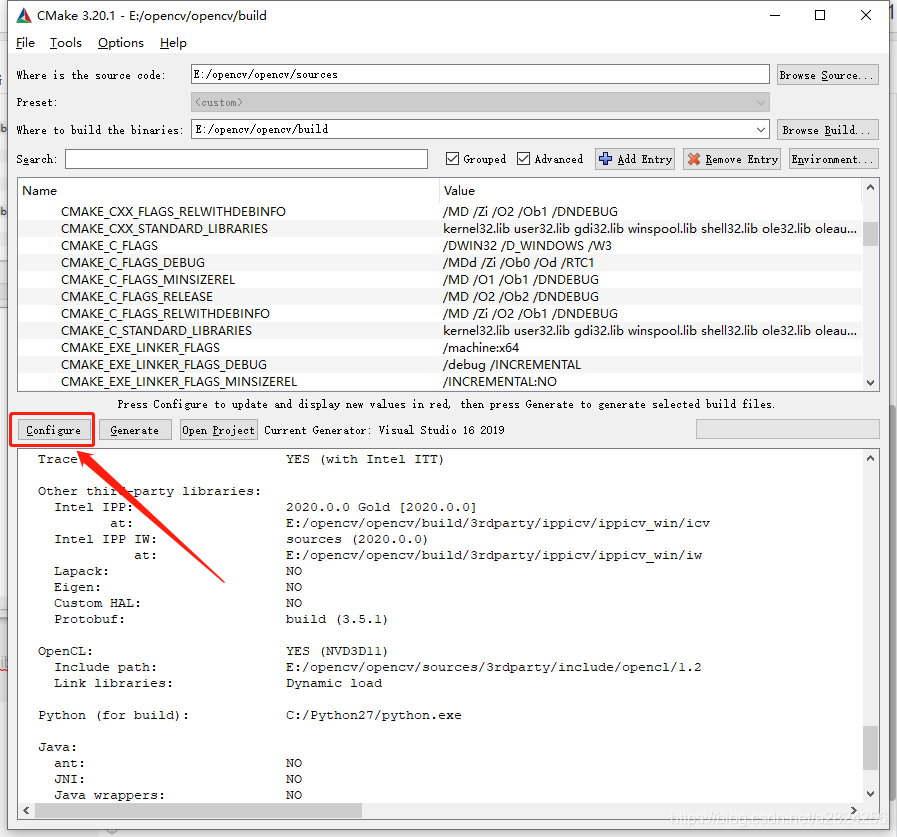Click the scroll-up arrow of the cache variable list
The image size is (897, 837).
click(870, 188)
